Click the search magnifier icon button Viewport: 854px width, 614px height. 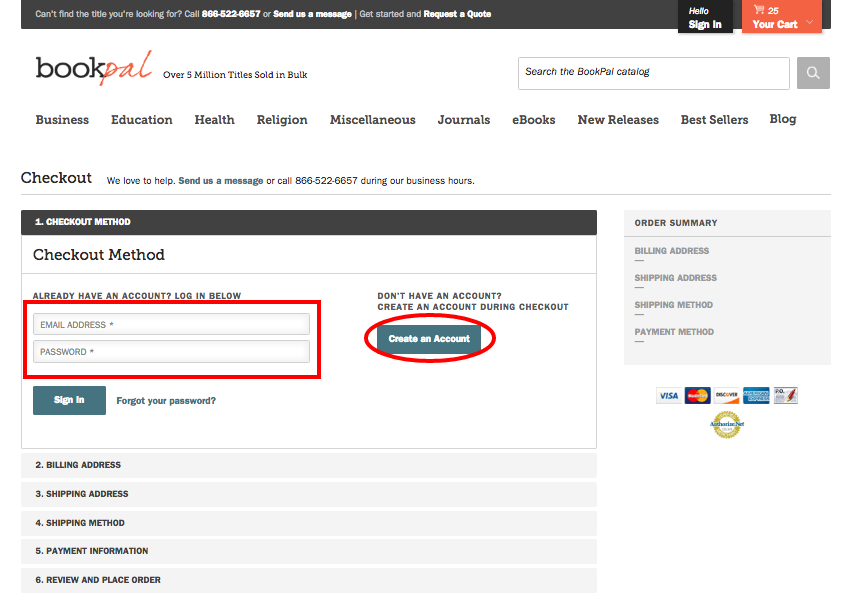pos(813,73)
